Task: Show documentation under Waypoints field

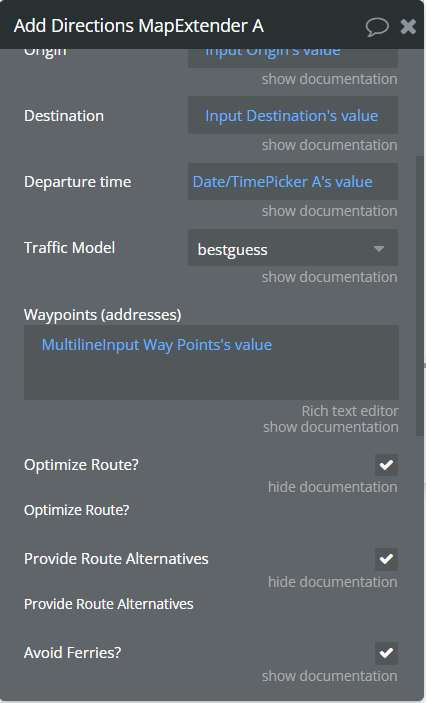Action: click(x=330, y=427)
